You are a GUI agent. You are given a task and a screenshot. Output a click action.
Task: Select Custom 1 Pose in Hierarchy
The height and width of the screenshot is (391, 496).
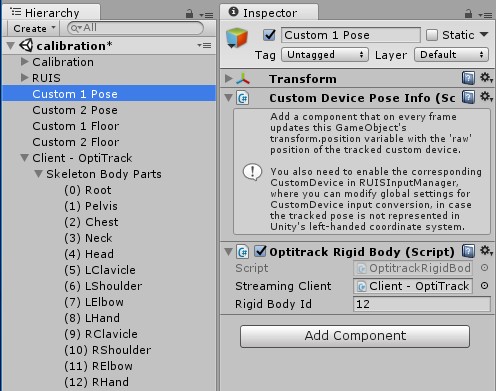pyautogui.click(x=109, y=93)
